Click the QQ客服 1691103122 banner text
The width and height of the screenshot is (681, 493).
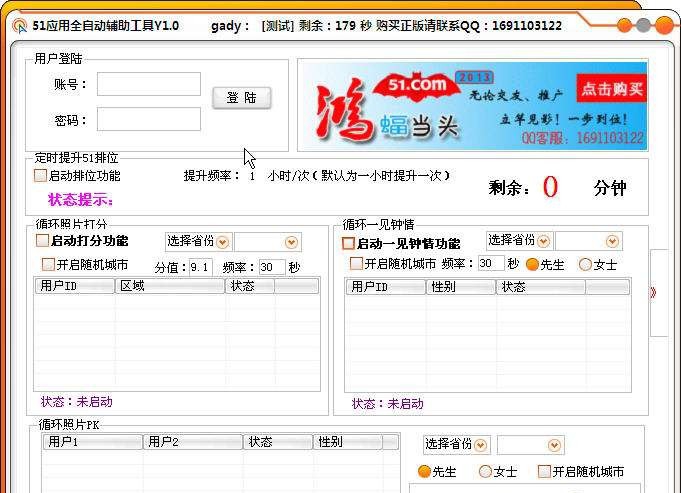582,138
